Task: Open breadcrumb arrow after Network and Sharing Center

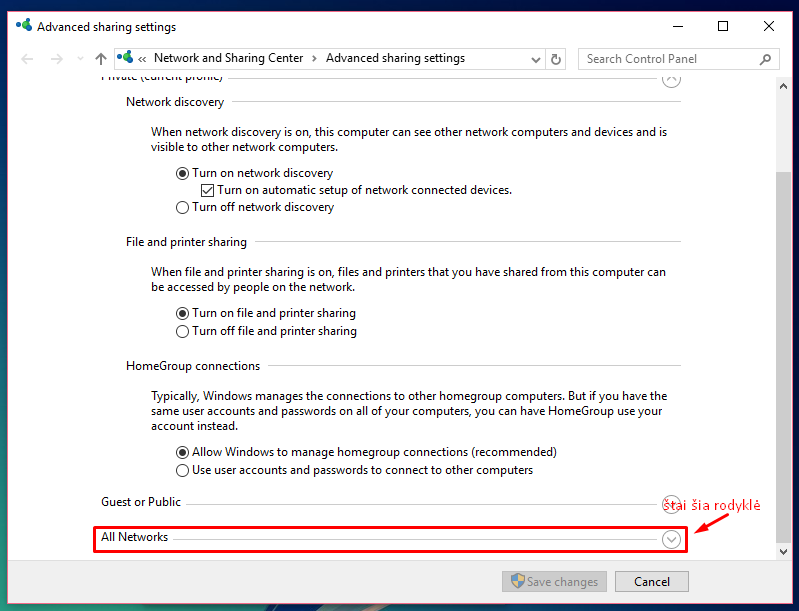Action: click(x=314, y=59)
